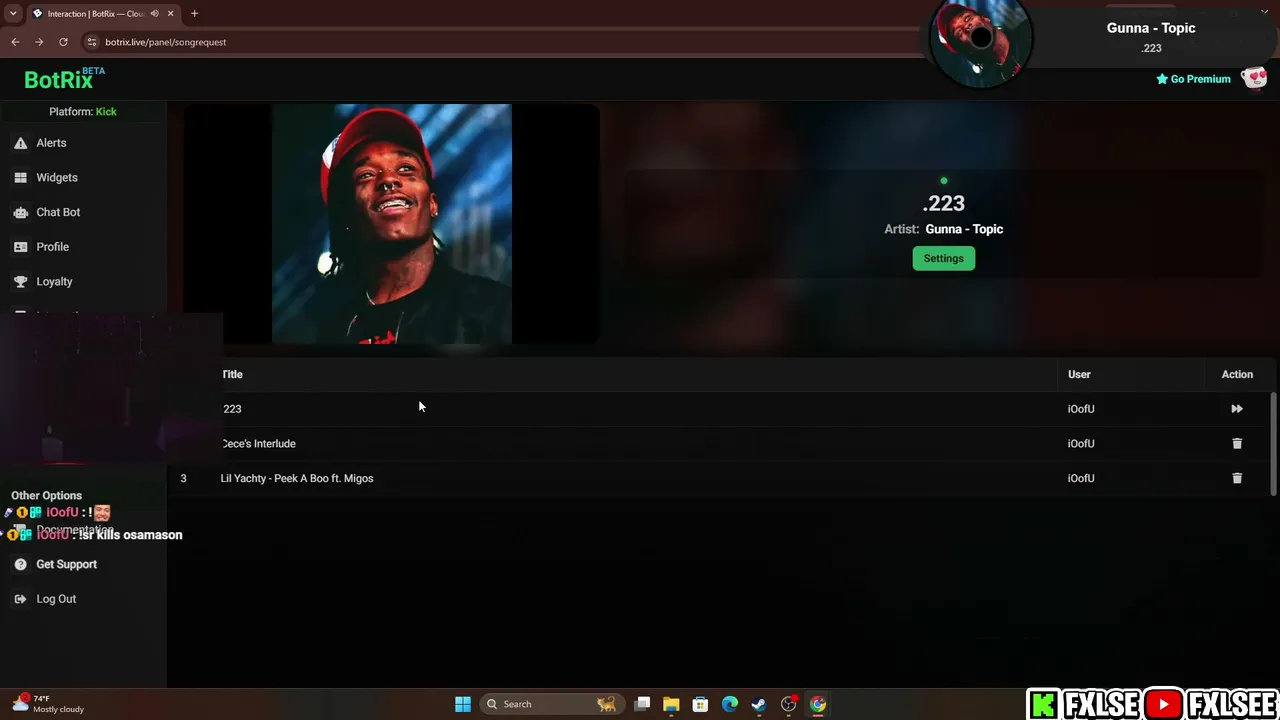Delete Cece's Interlude using its trash icon
Viewport: 1280px width, 720px height.
1237,444
